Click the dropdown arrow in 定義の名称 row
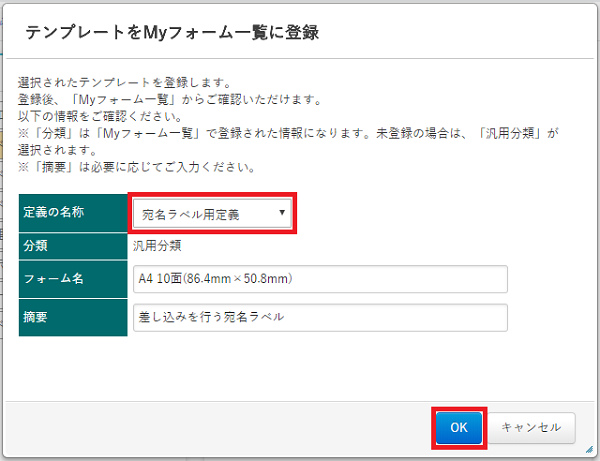Image resolution: width=600 pixels, height=461 pixels. [282, 213]
